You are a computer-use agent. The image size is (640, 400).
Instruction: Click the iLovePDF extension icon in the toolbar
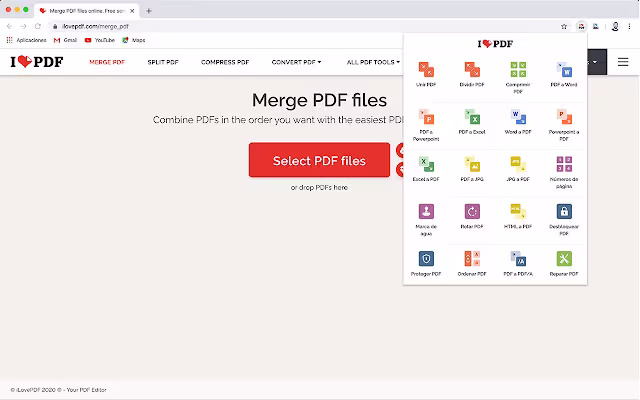(x=581, y=27)
